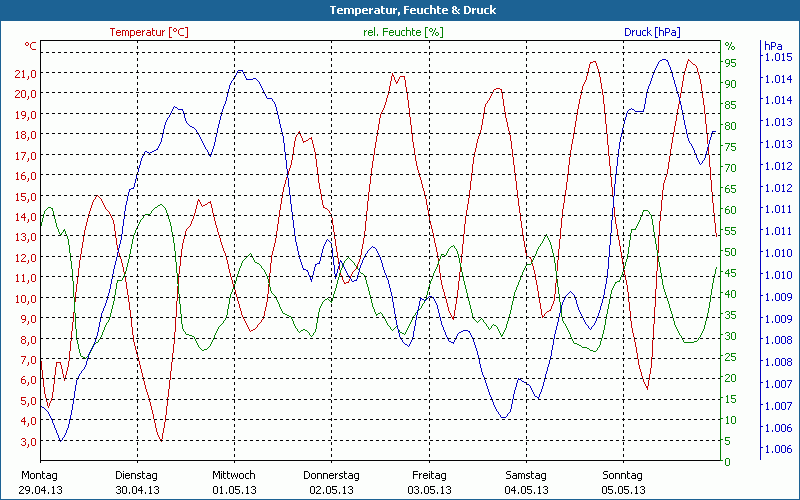Click the % unit label on humidity axis
This screenshot has height=500, width=800.
coord(730,46)
